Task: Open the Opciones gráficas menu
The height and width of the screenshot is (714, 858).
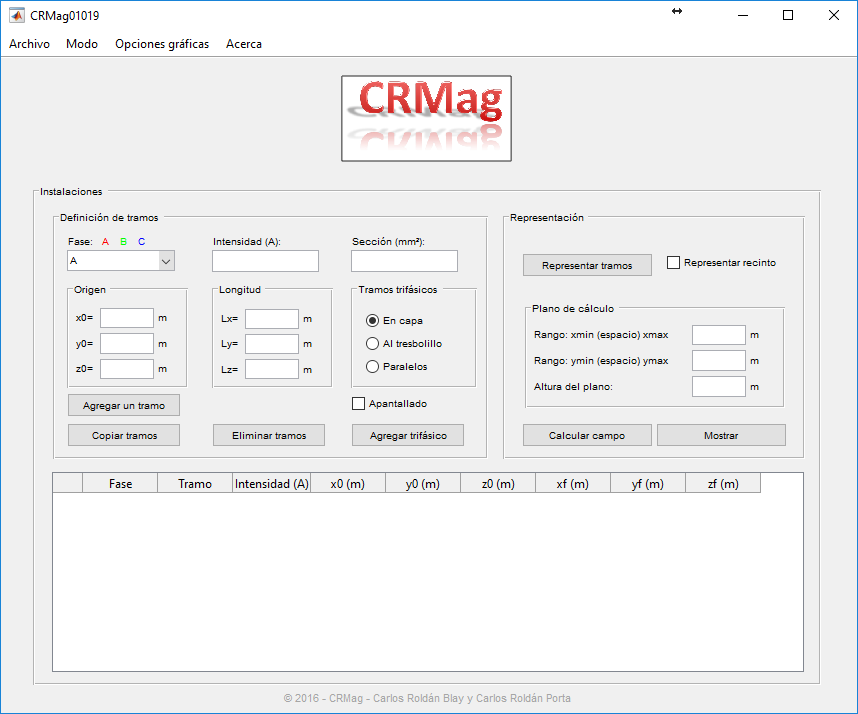Action: 162,44
